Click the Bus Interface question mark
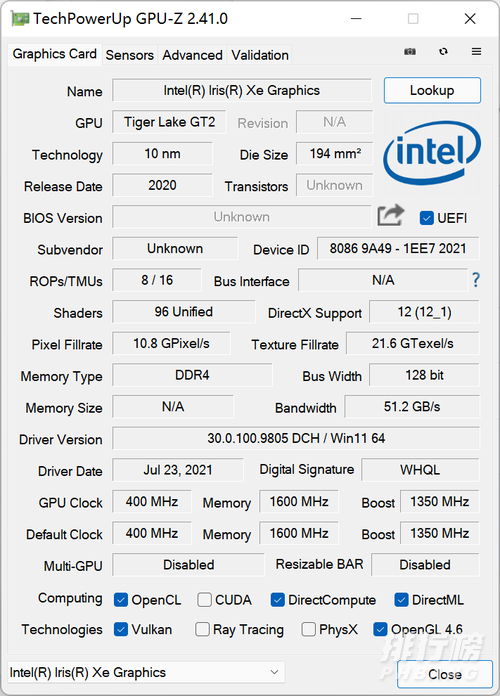The width and height of the screenshot is (500, 696). click(x=476, y=280)
